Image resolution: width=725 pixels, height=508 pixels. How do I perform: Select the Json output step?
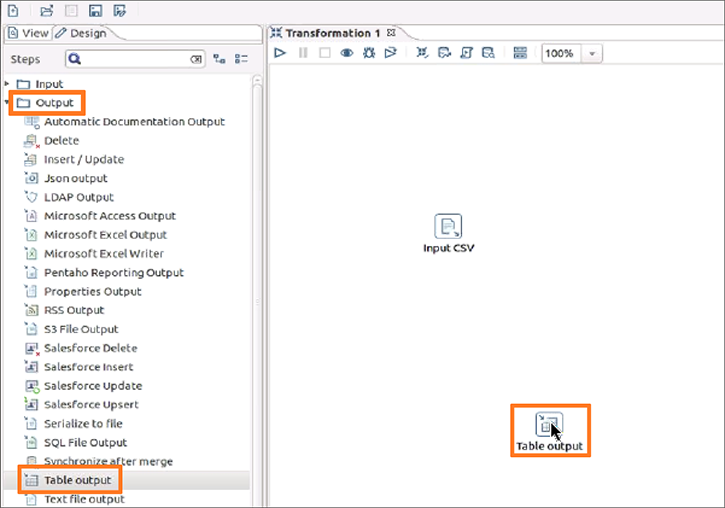[66, 178]
